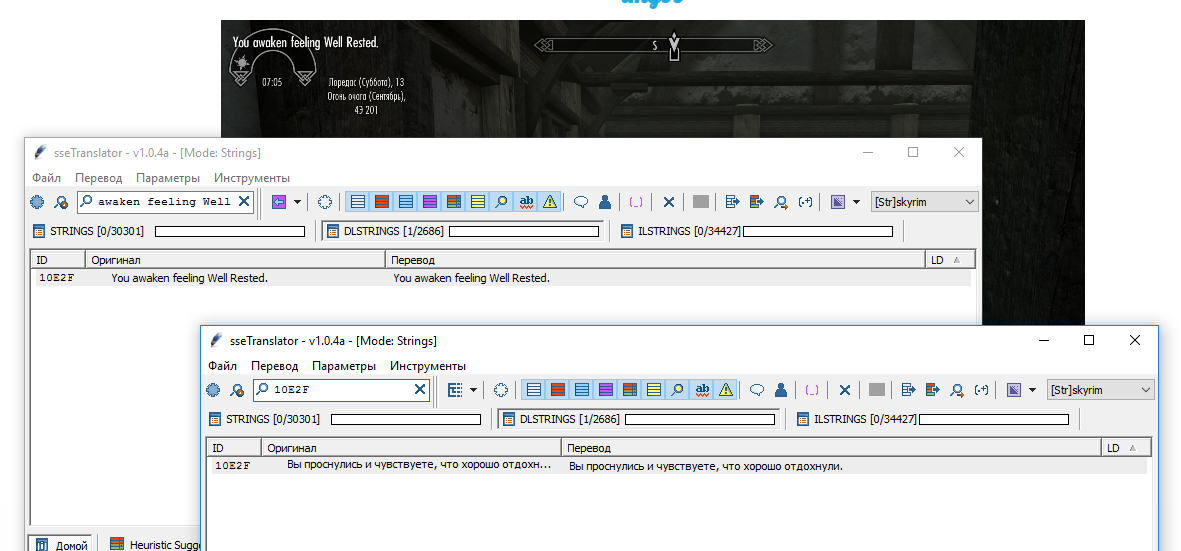
Task: Click 'awaken feeling Well' search field
Action: point(166,202)
